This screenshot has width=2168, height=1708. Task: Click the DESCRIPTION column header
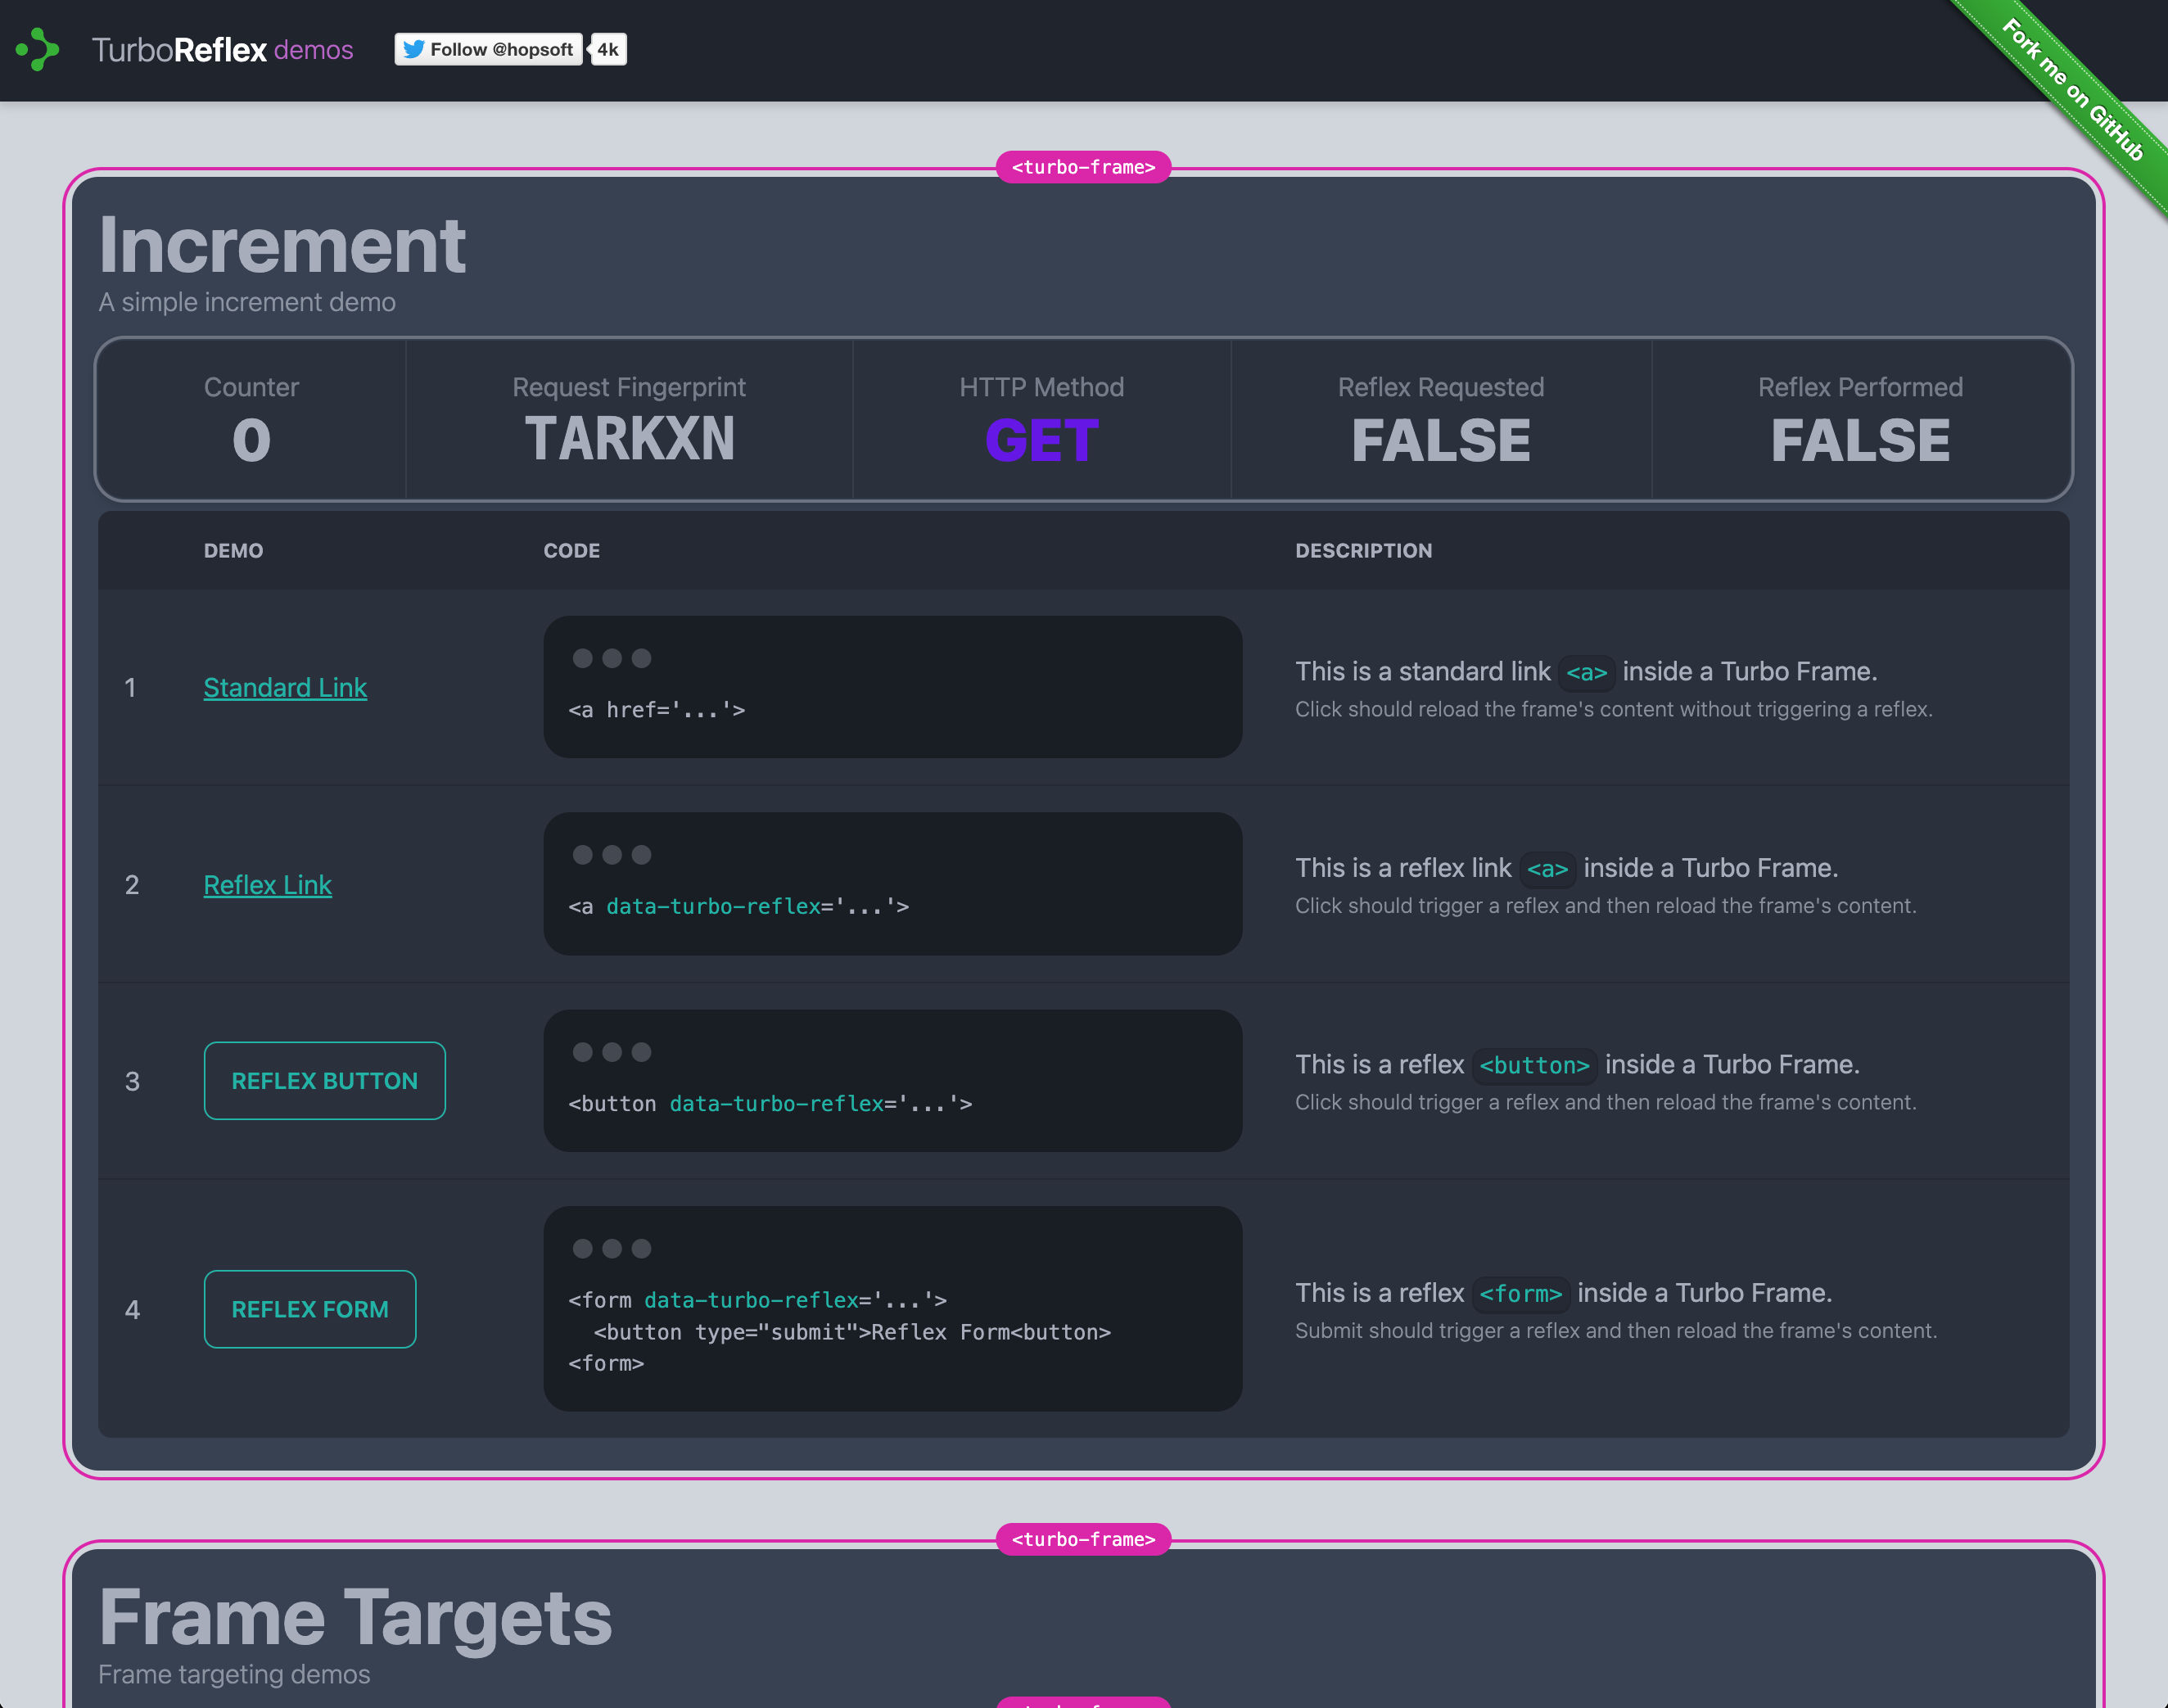1363,550
